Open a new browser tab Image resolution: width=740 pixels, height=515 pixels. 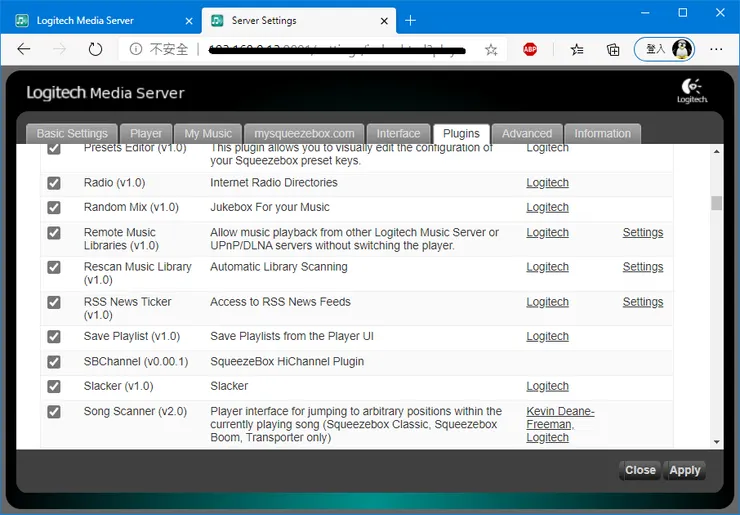click(x=411, y=20)
